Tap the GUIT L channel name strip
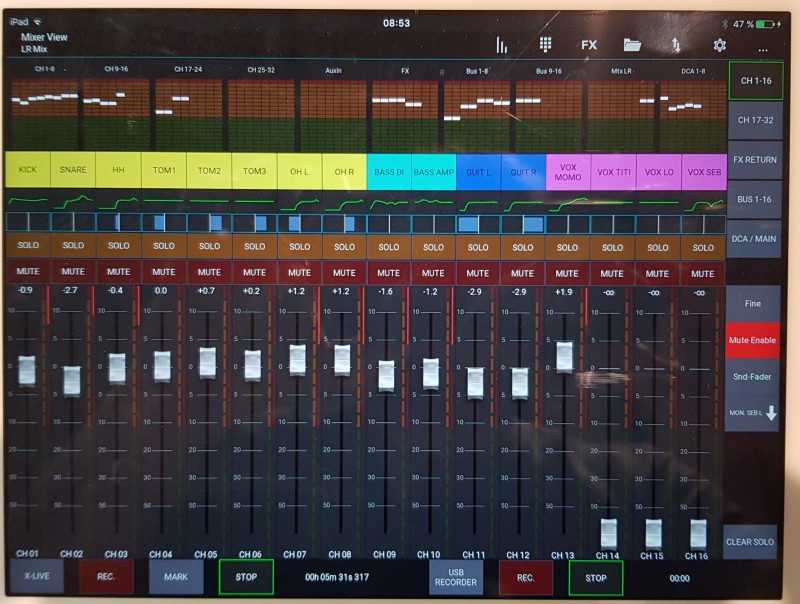 point(478,171)
